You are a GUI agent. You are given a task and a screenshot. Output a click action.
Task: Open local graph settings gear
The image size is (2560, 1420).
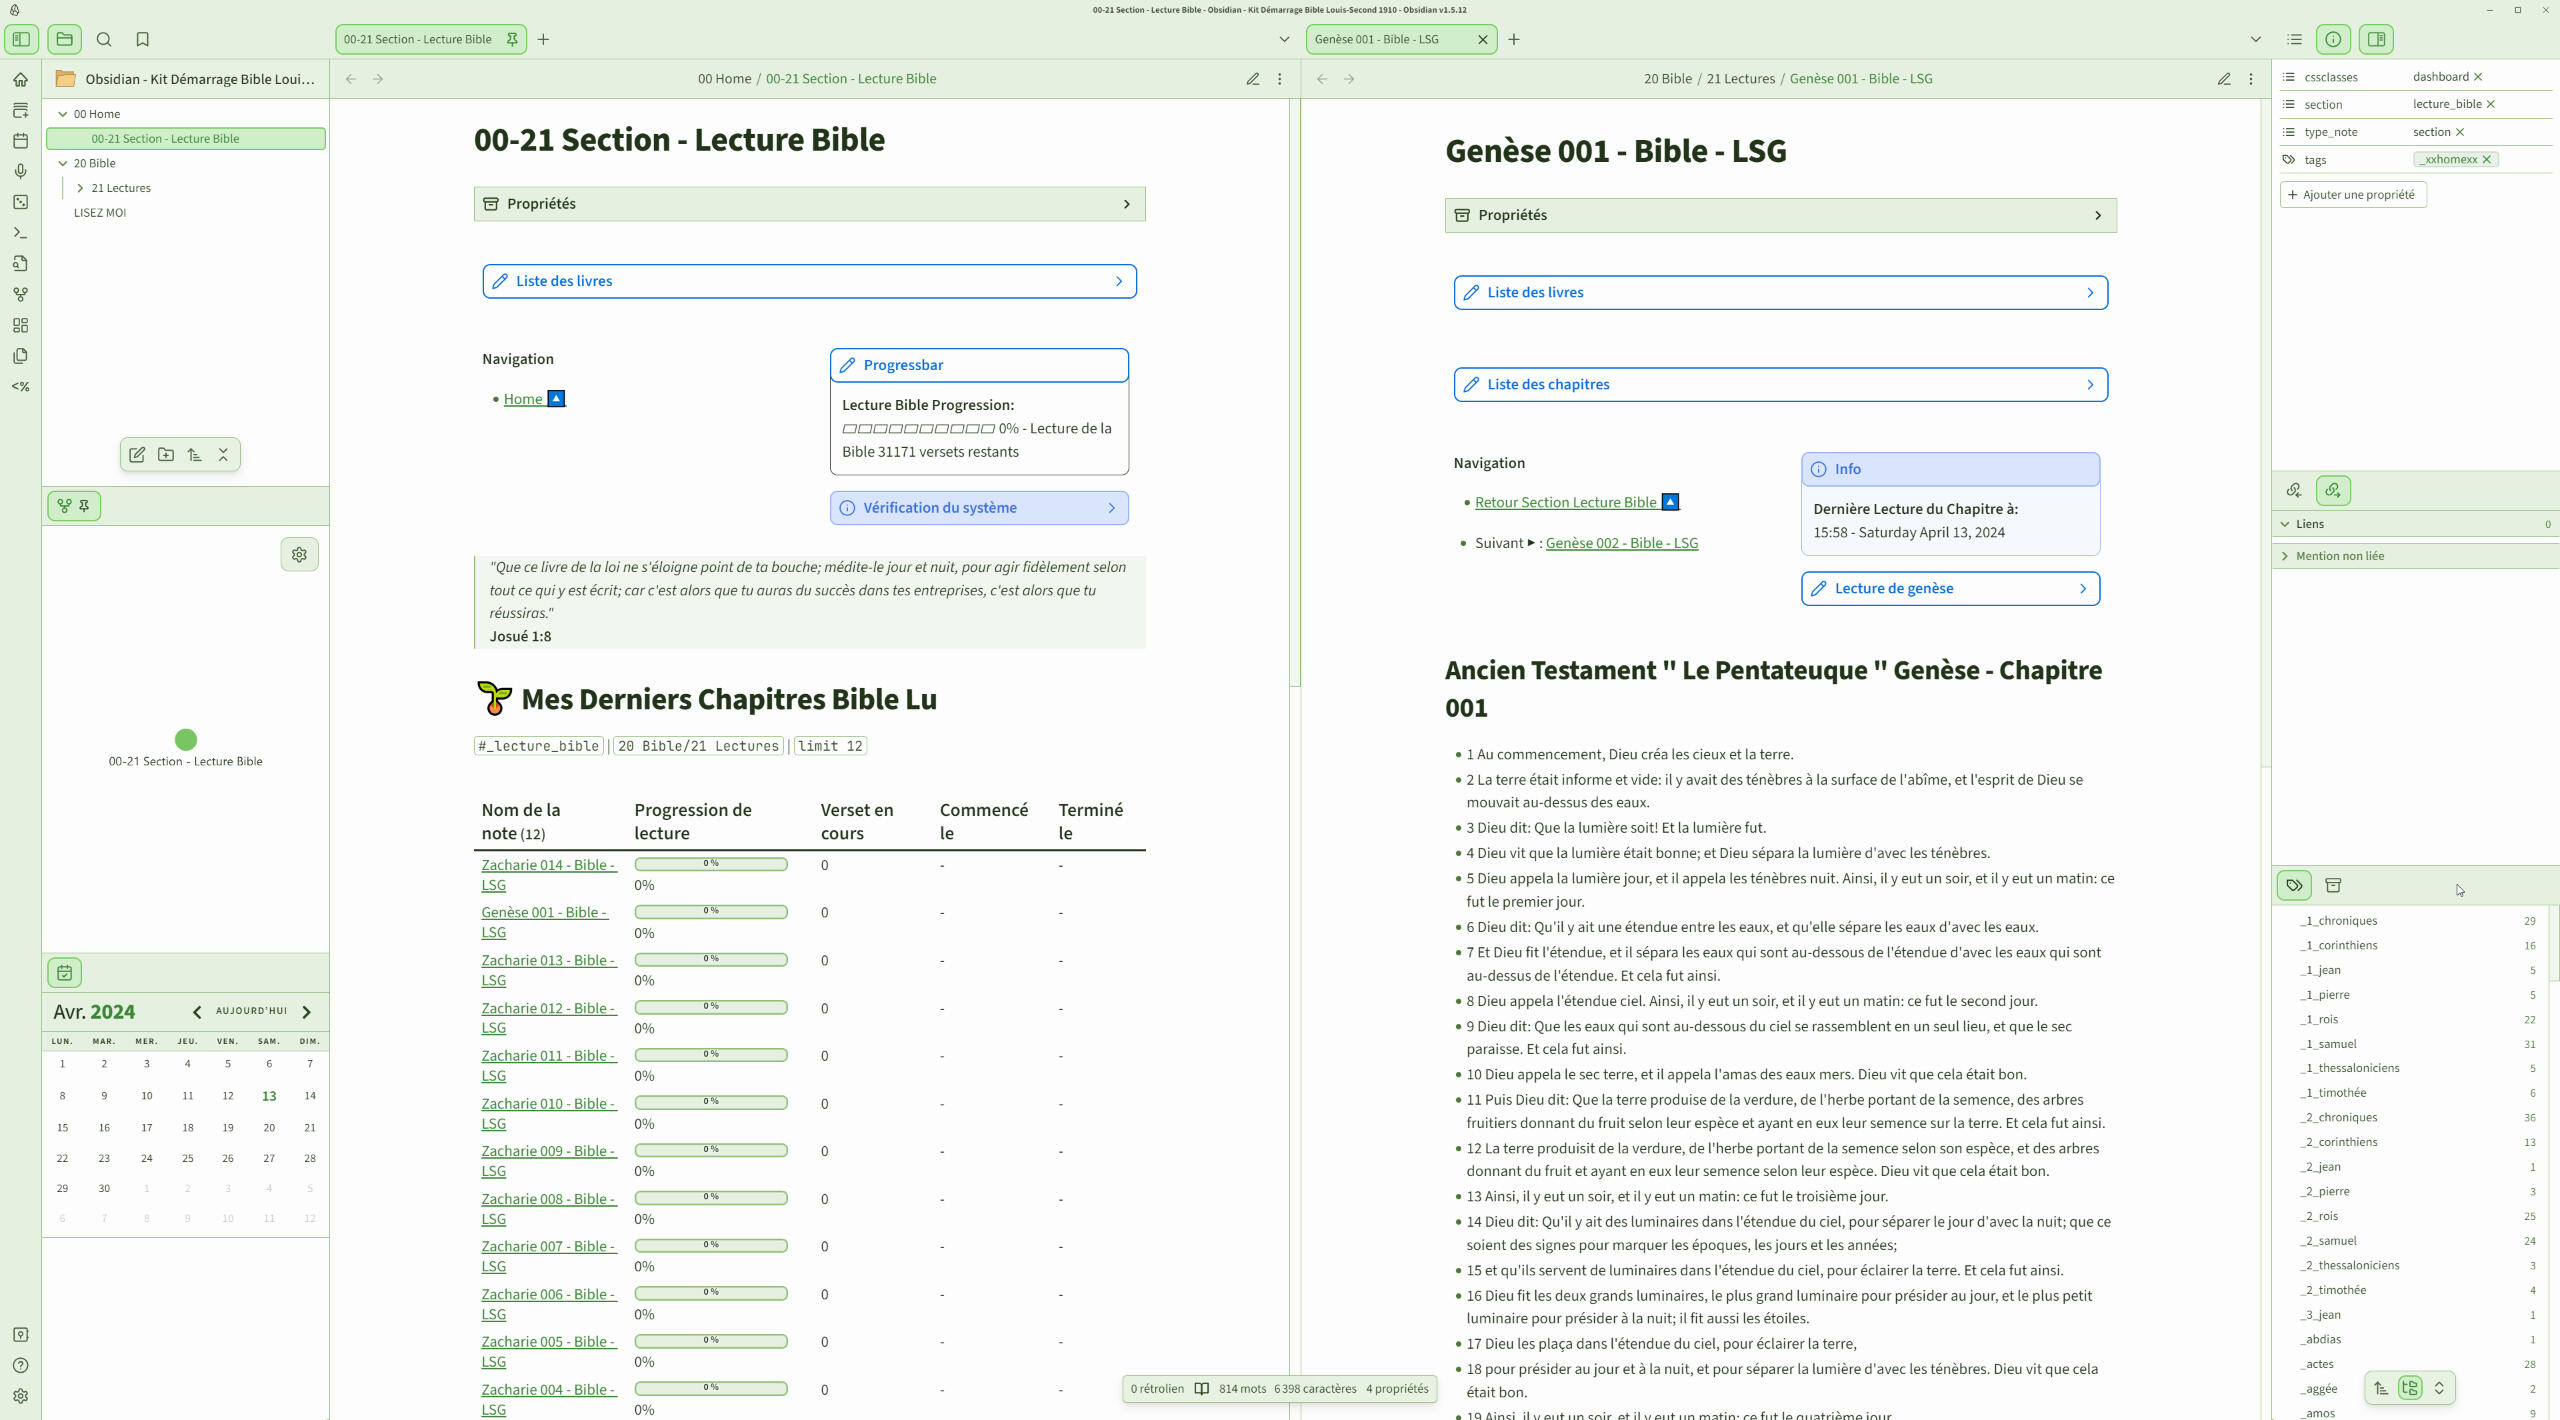(299, 554)
